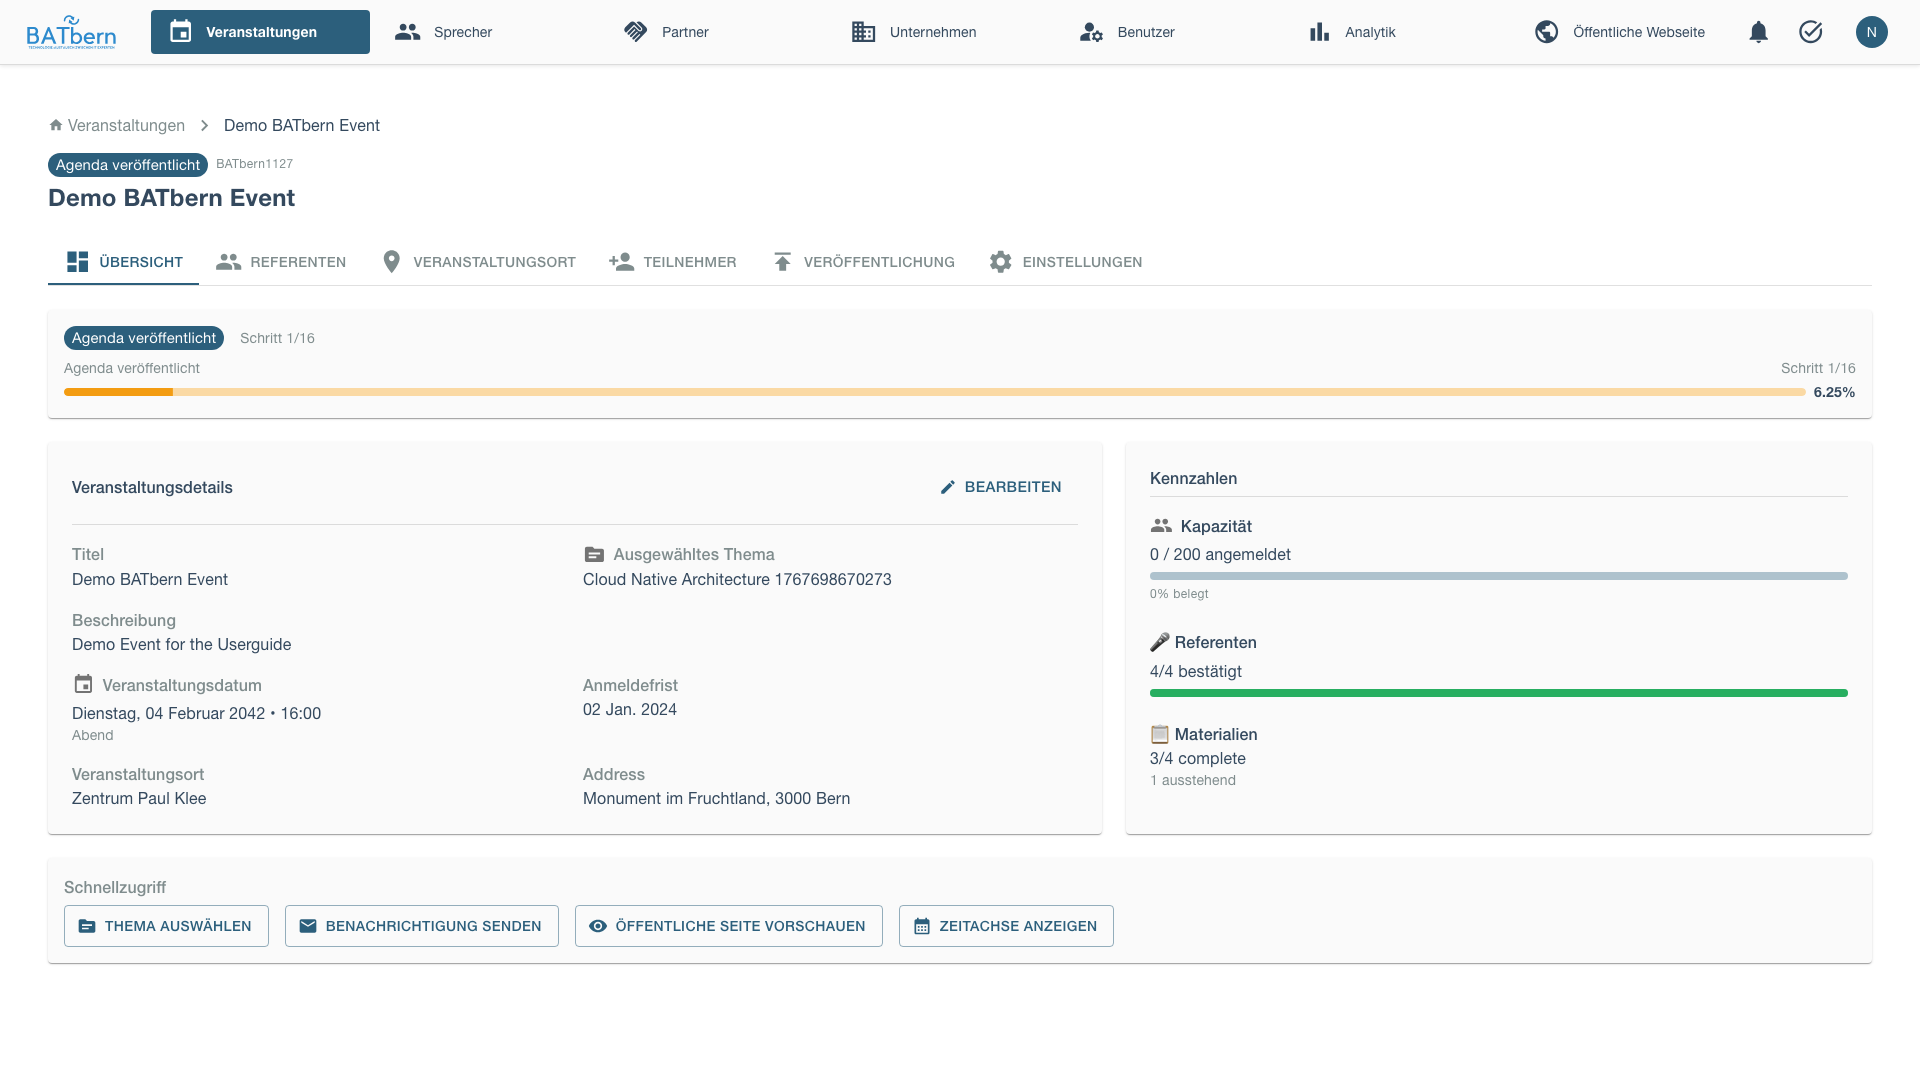Click Benachrichtigung senden button

point(422,926)
